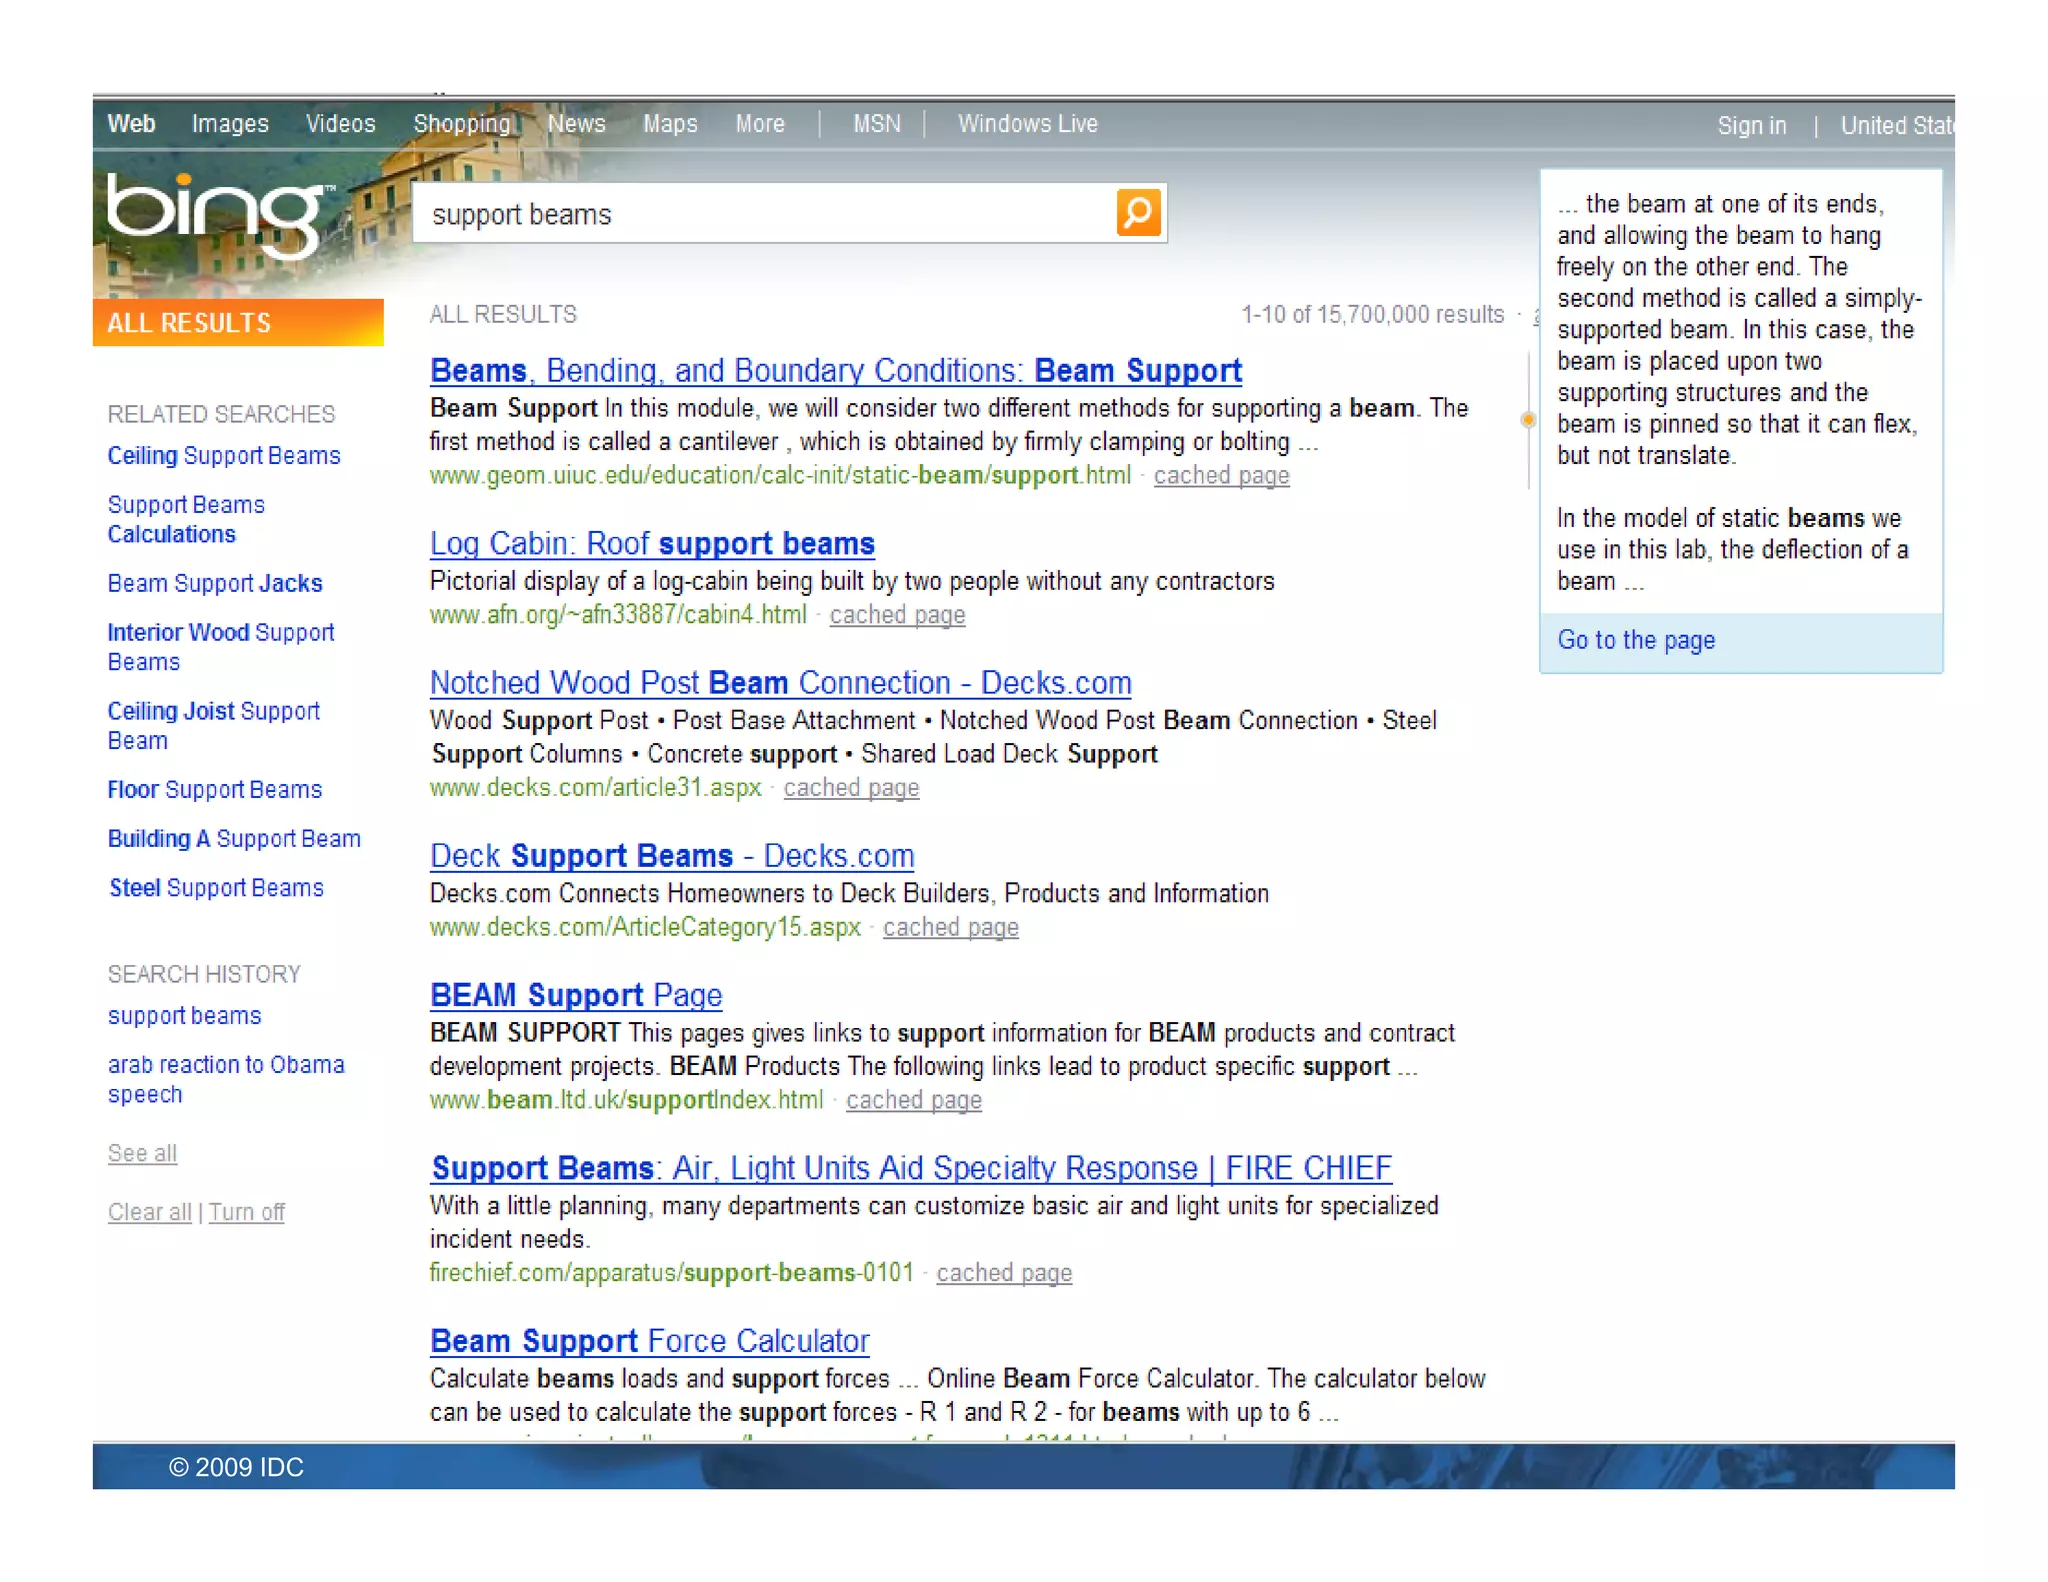Open Go to the page link in preview
The image size is (2048, 1582).
[x=1636, y=640]
